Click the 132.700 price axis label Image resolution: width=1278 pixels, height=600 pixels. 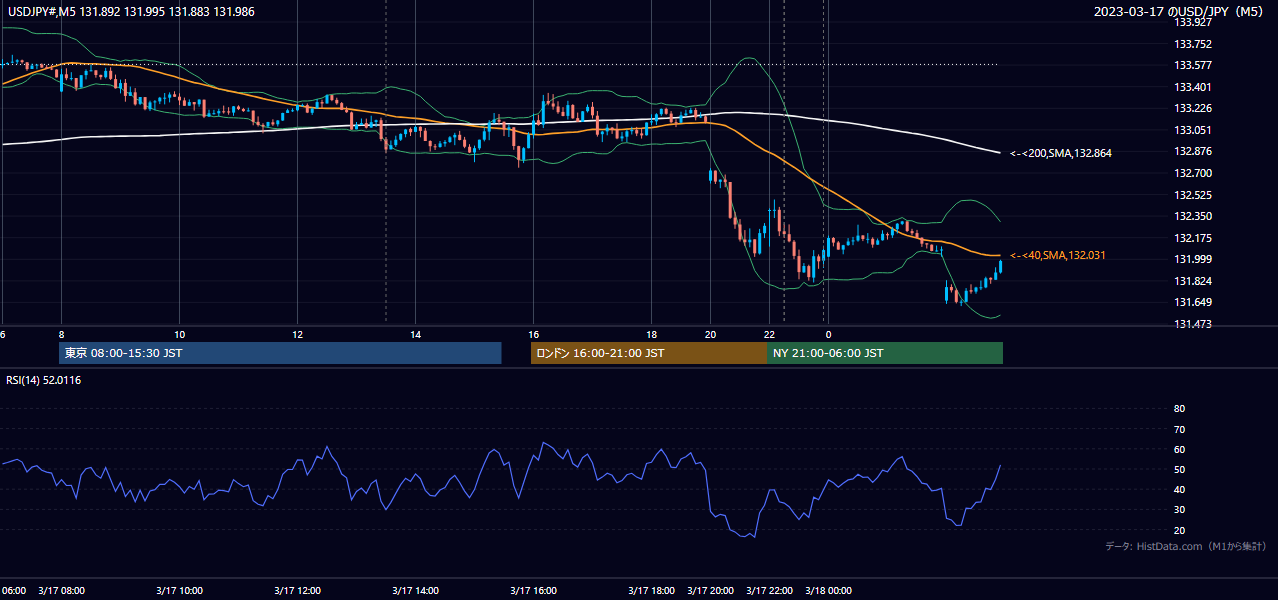coord(1194,173)
